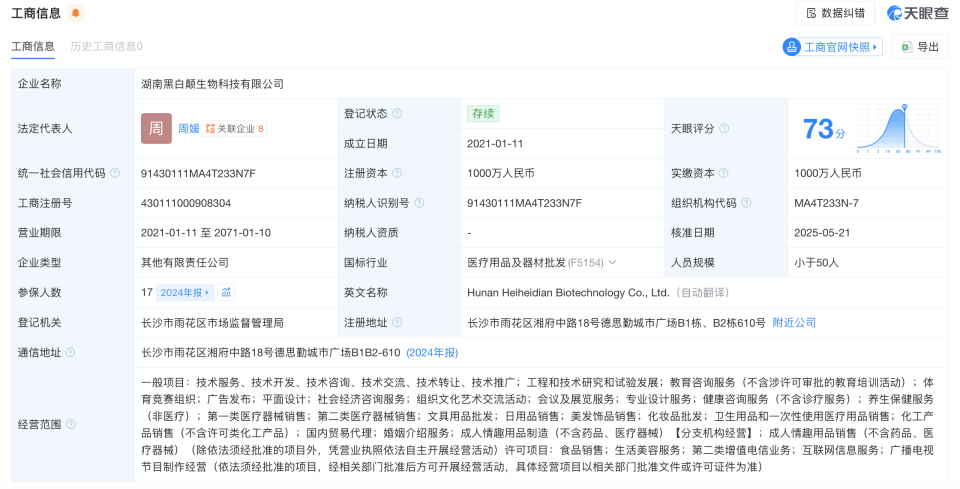Click the 组织机构代码 value MA4T233N-7
This screenshot has width=960, height=489.
click(x=827, y=203)
